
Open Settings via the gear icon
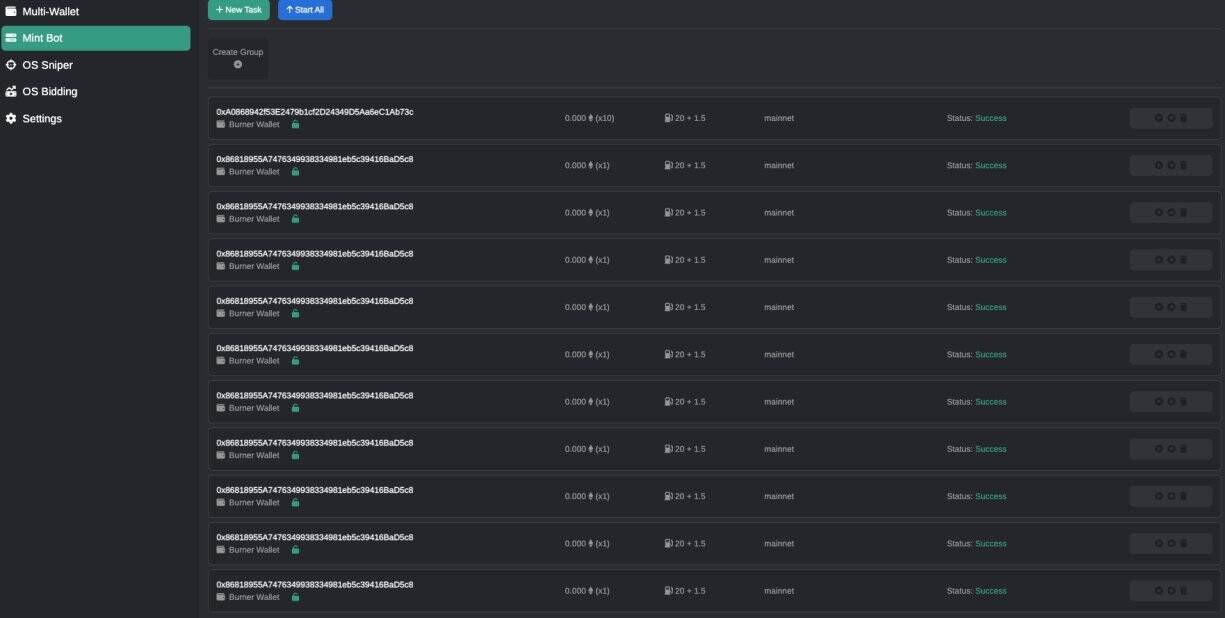click(11, 118)
